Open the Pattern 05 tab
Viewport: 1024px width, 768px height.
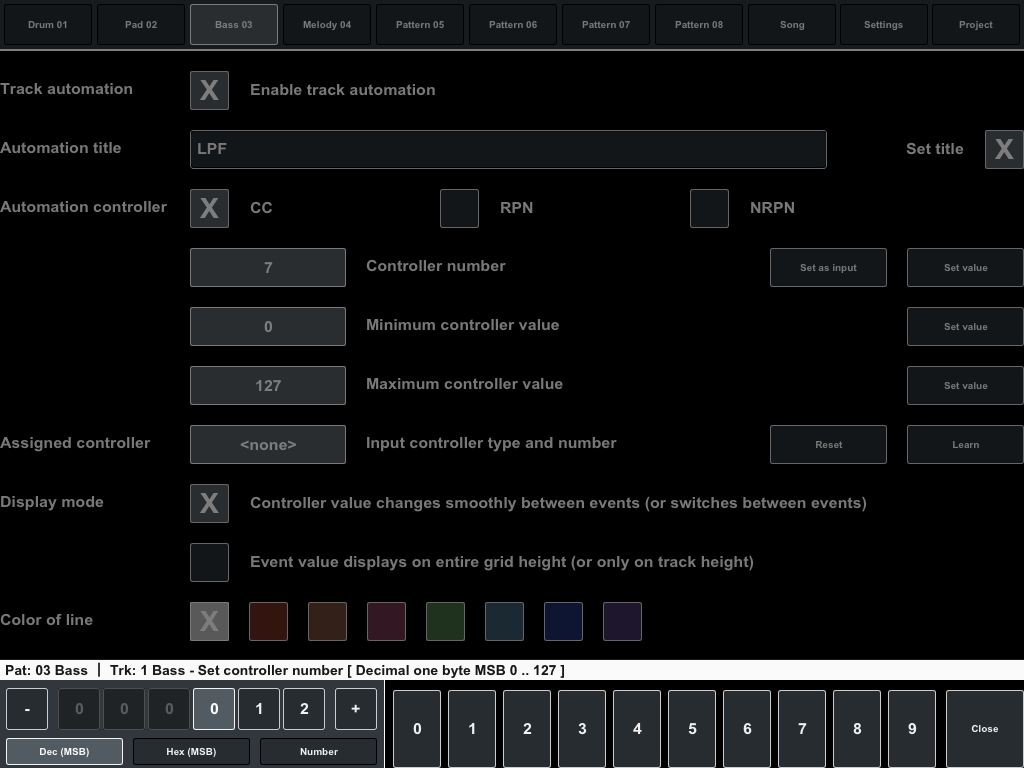click(420, 25)
